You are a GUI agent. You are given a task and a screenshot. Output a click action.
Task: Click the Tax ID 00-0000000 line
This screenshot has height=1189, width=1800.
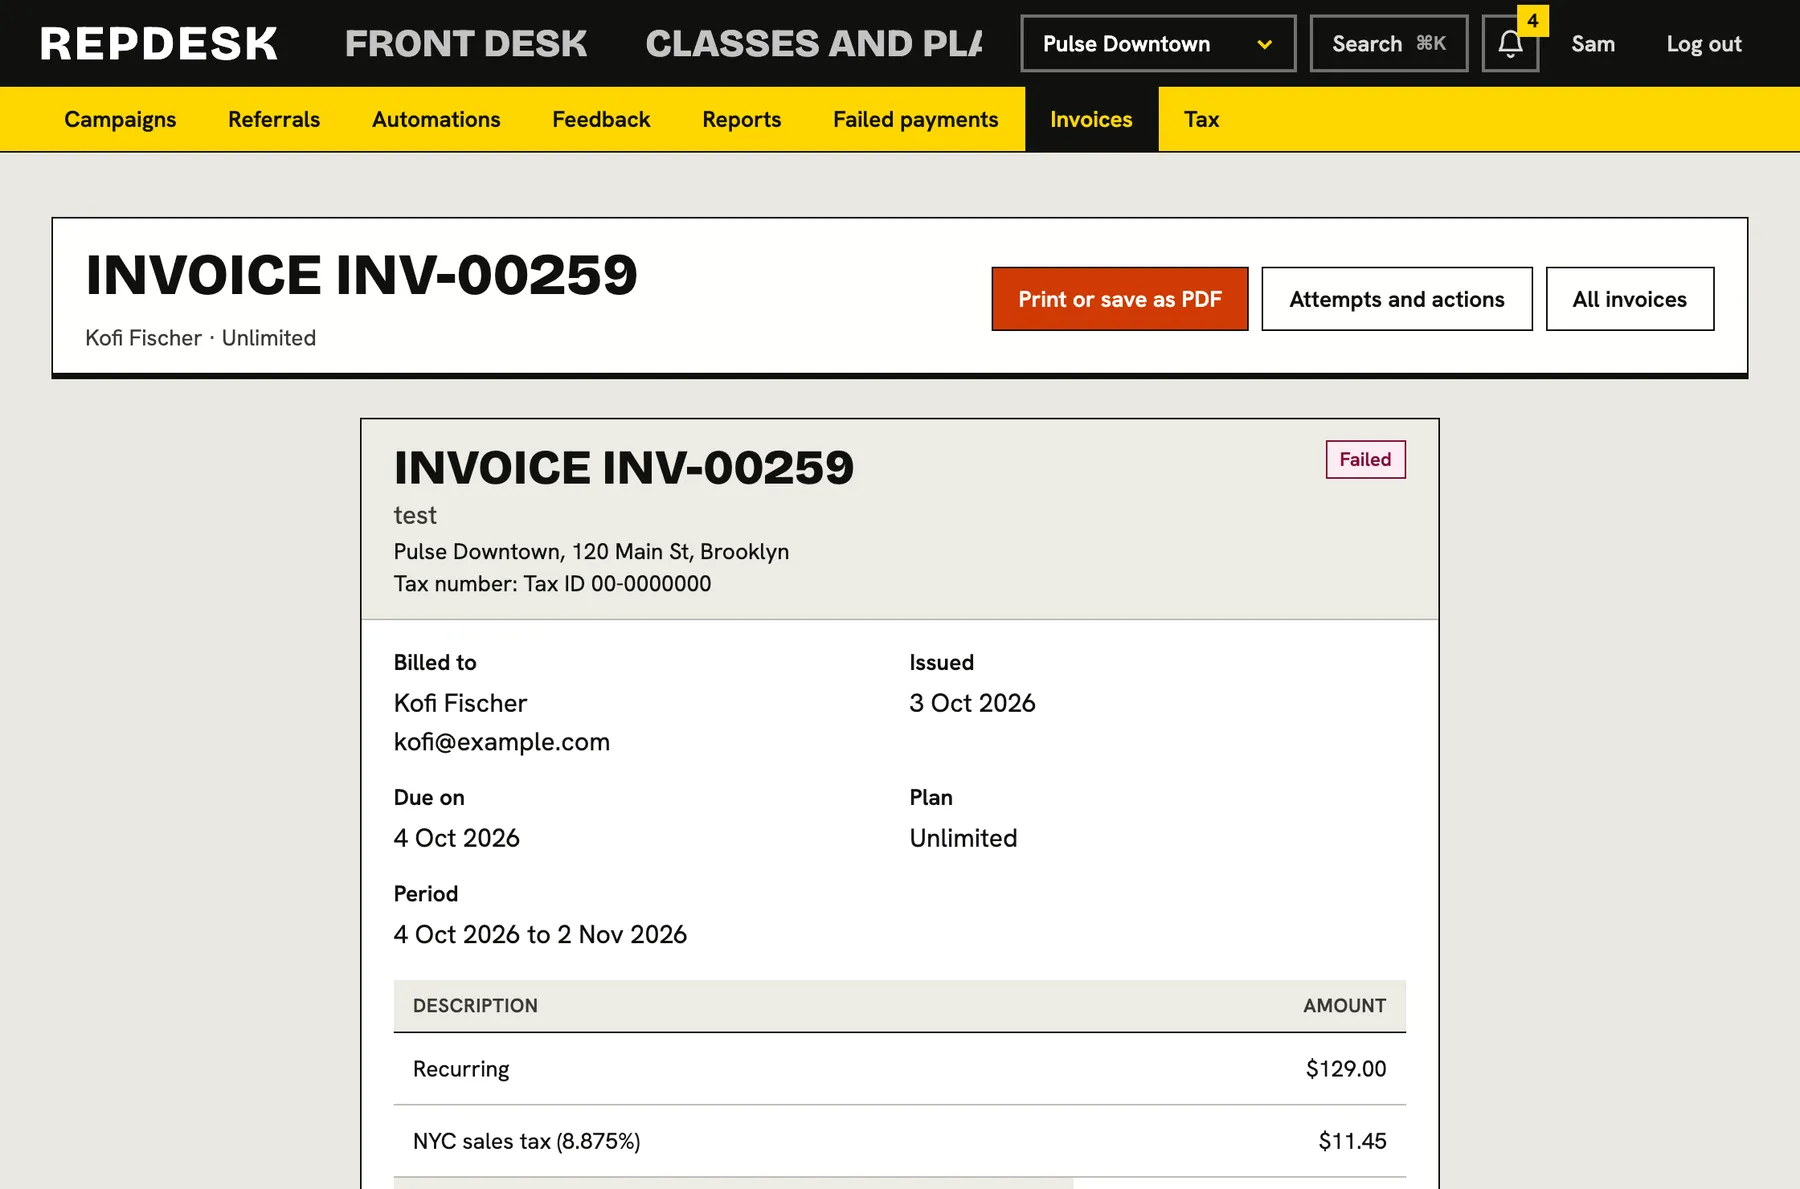click(552, 584)
